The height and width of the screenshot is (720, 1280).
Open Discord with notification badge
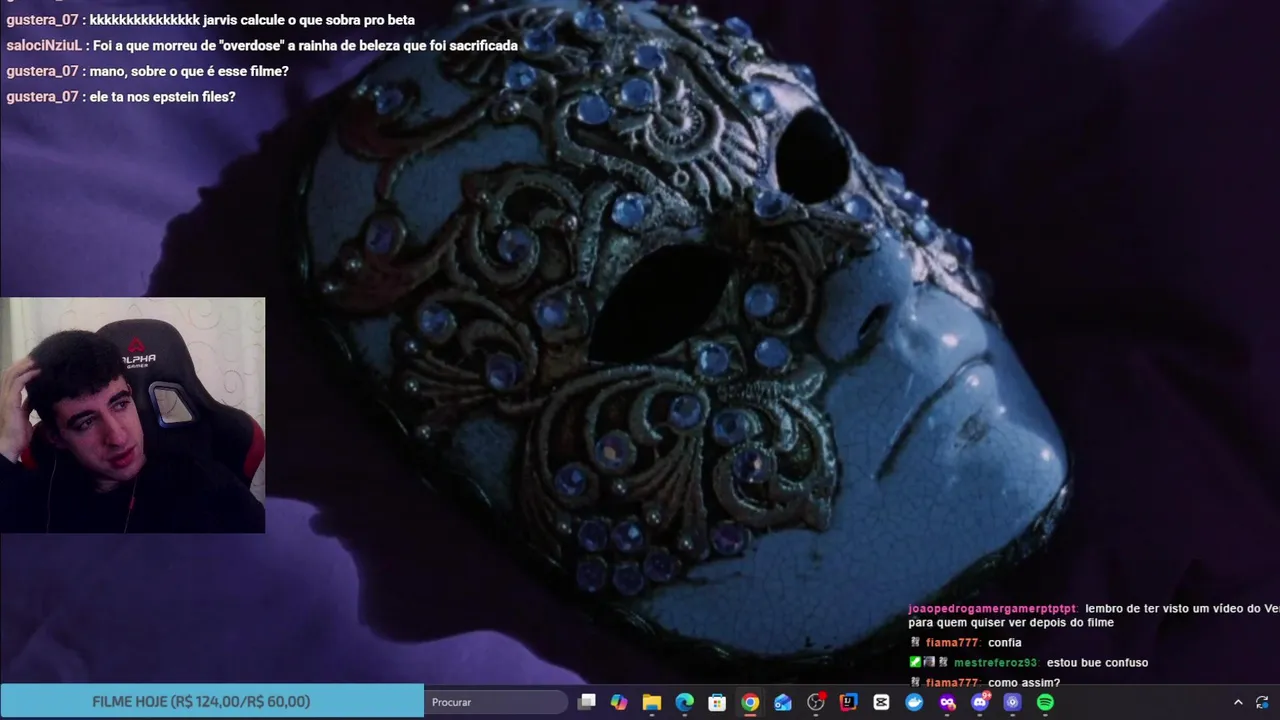980,702
